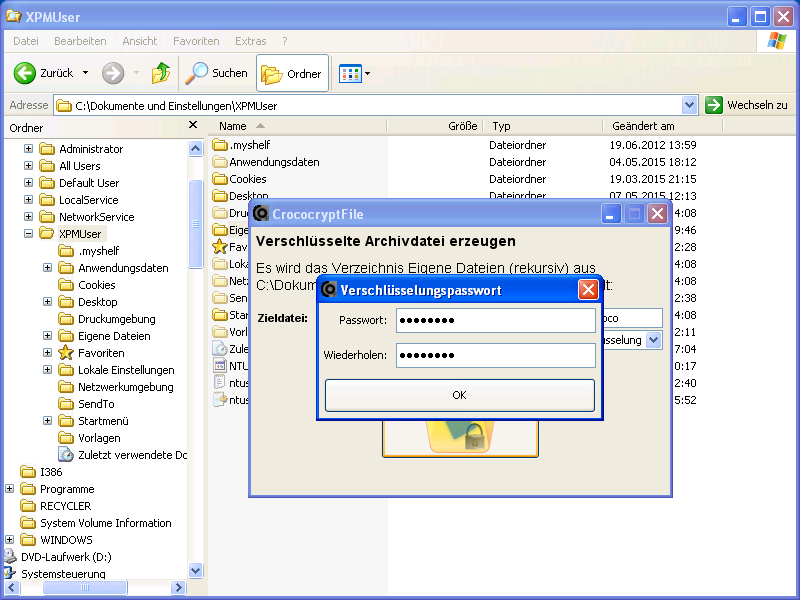Click the green Wechseln zu arrow
Image resolution: width=800 pixels, height=600 pixels.
714,105
